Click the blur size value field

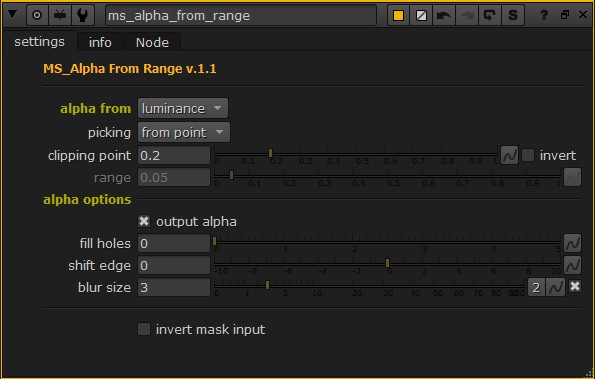click(x=174, y=287)
